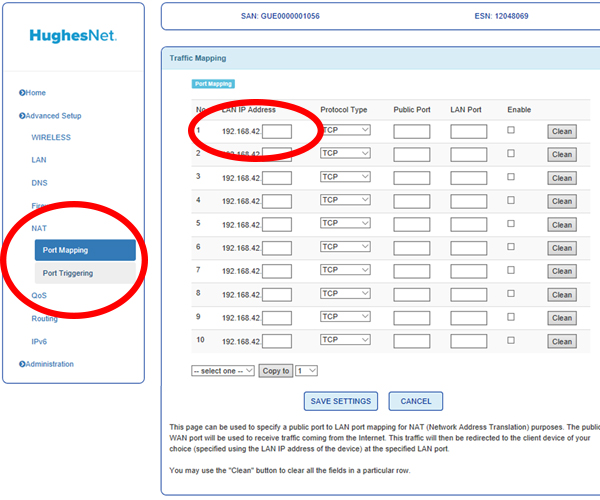
Task: Clean the fields in row 5
Action: click(x=562, y=225)
